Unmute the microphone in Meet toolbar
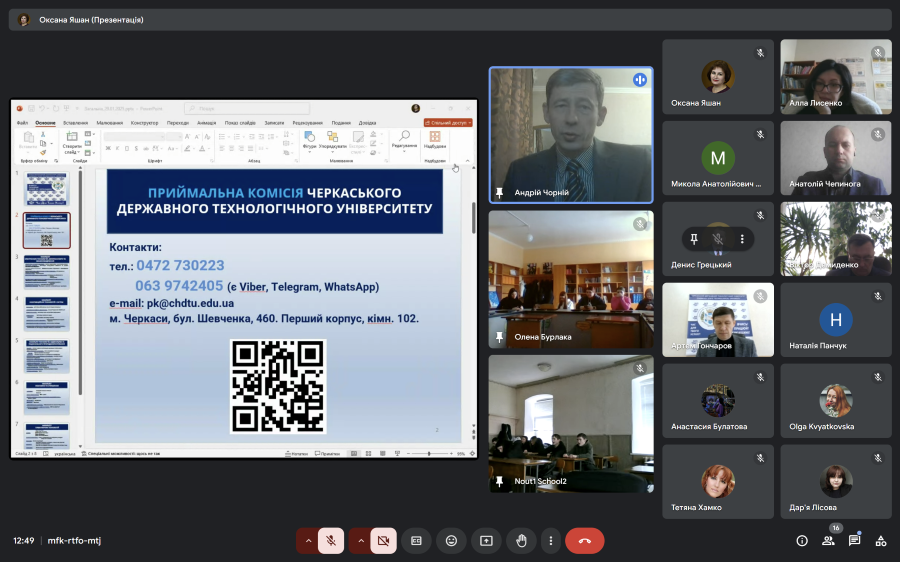 pyautogui.click(x=331, y=541)
